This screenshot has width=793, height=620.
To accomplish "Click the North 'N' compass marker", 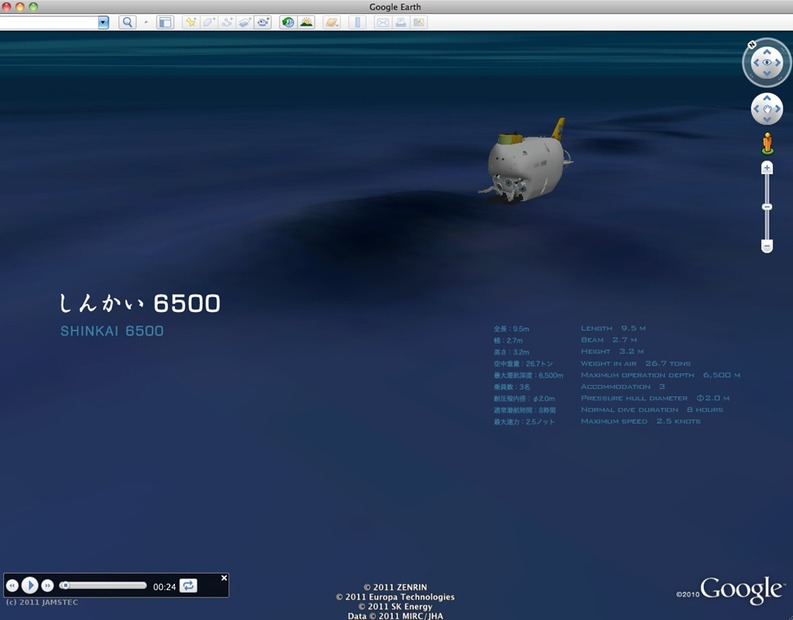I will pos(752,45).
